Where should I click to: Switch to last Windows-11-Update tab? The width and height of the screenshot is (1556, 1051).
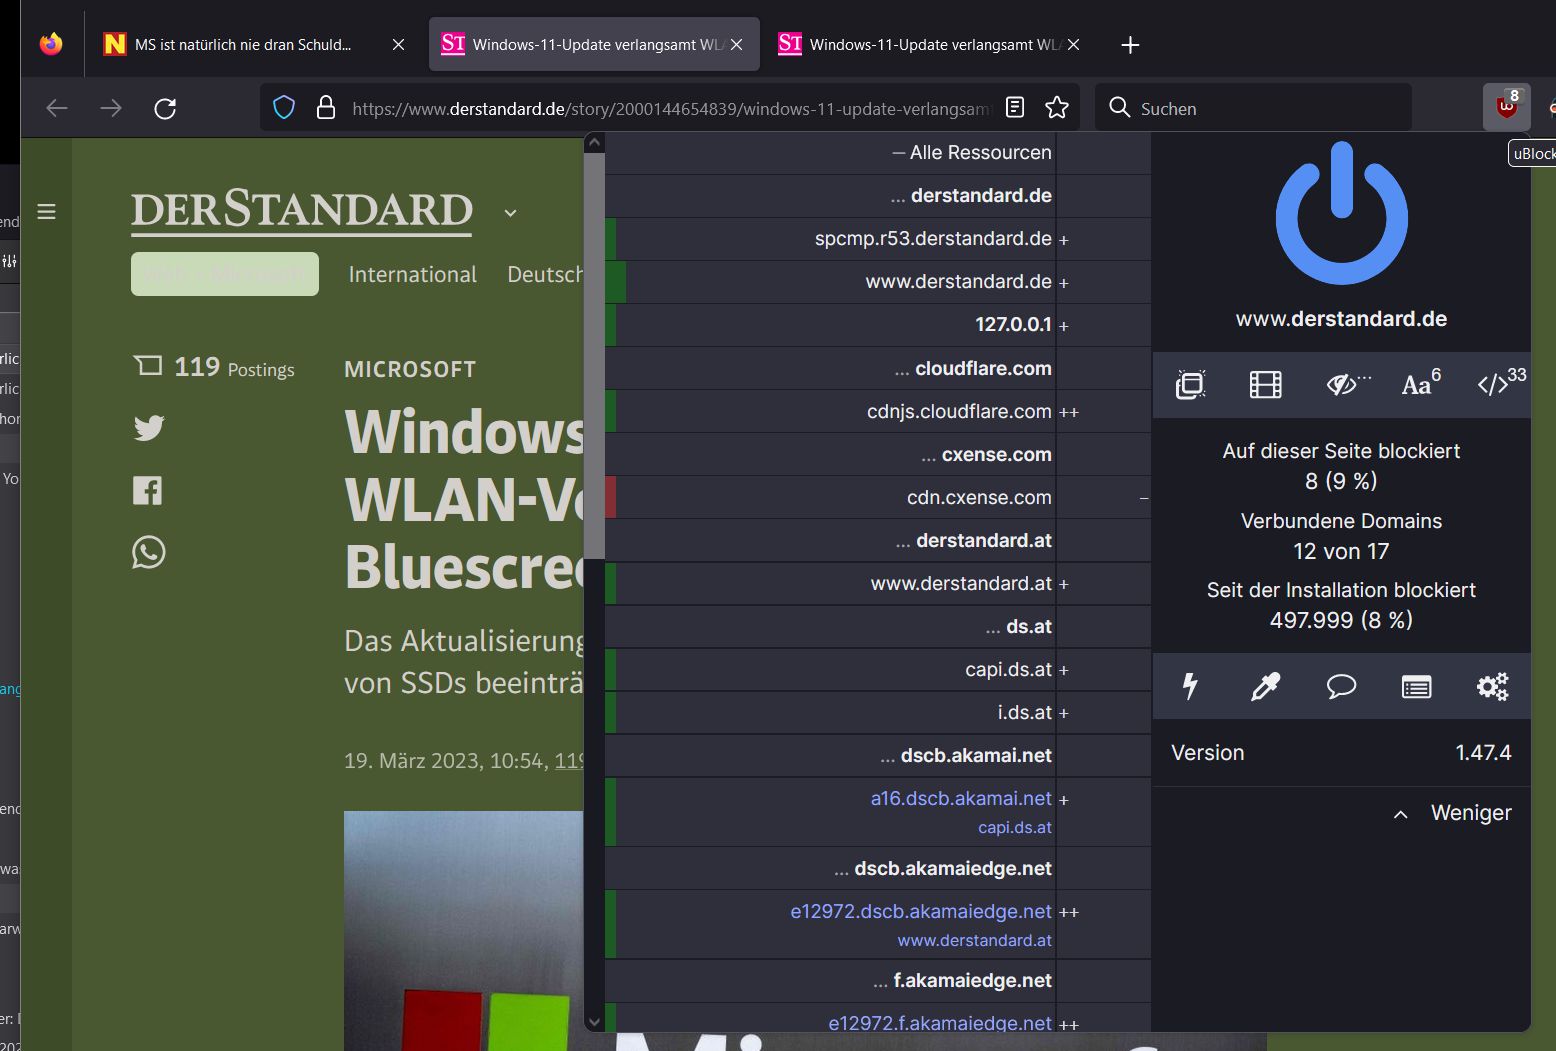(x=920, y=45)
